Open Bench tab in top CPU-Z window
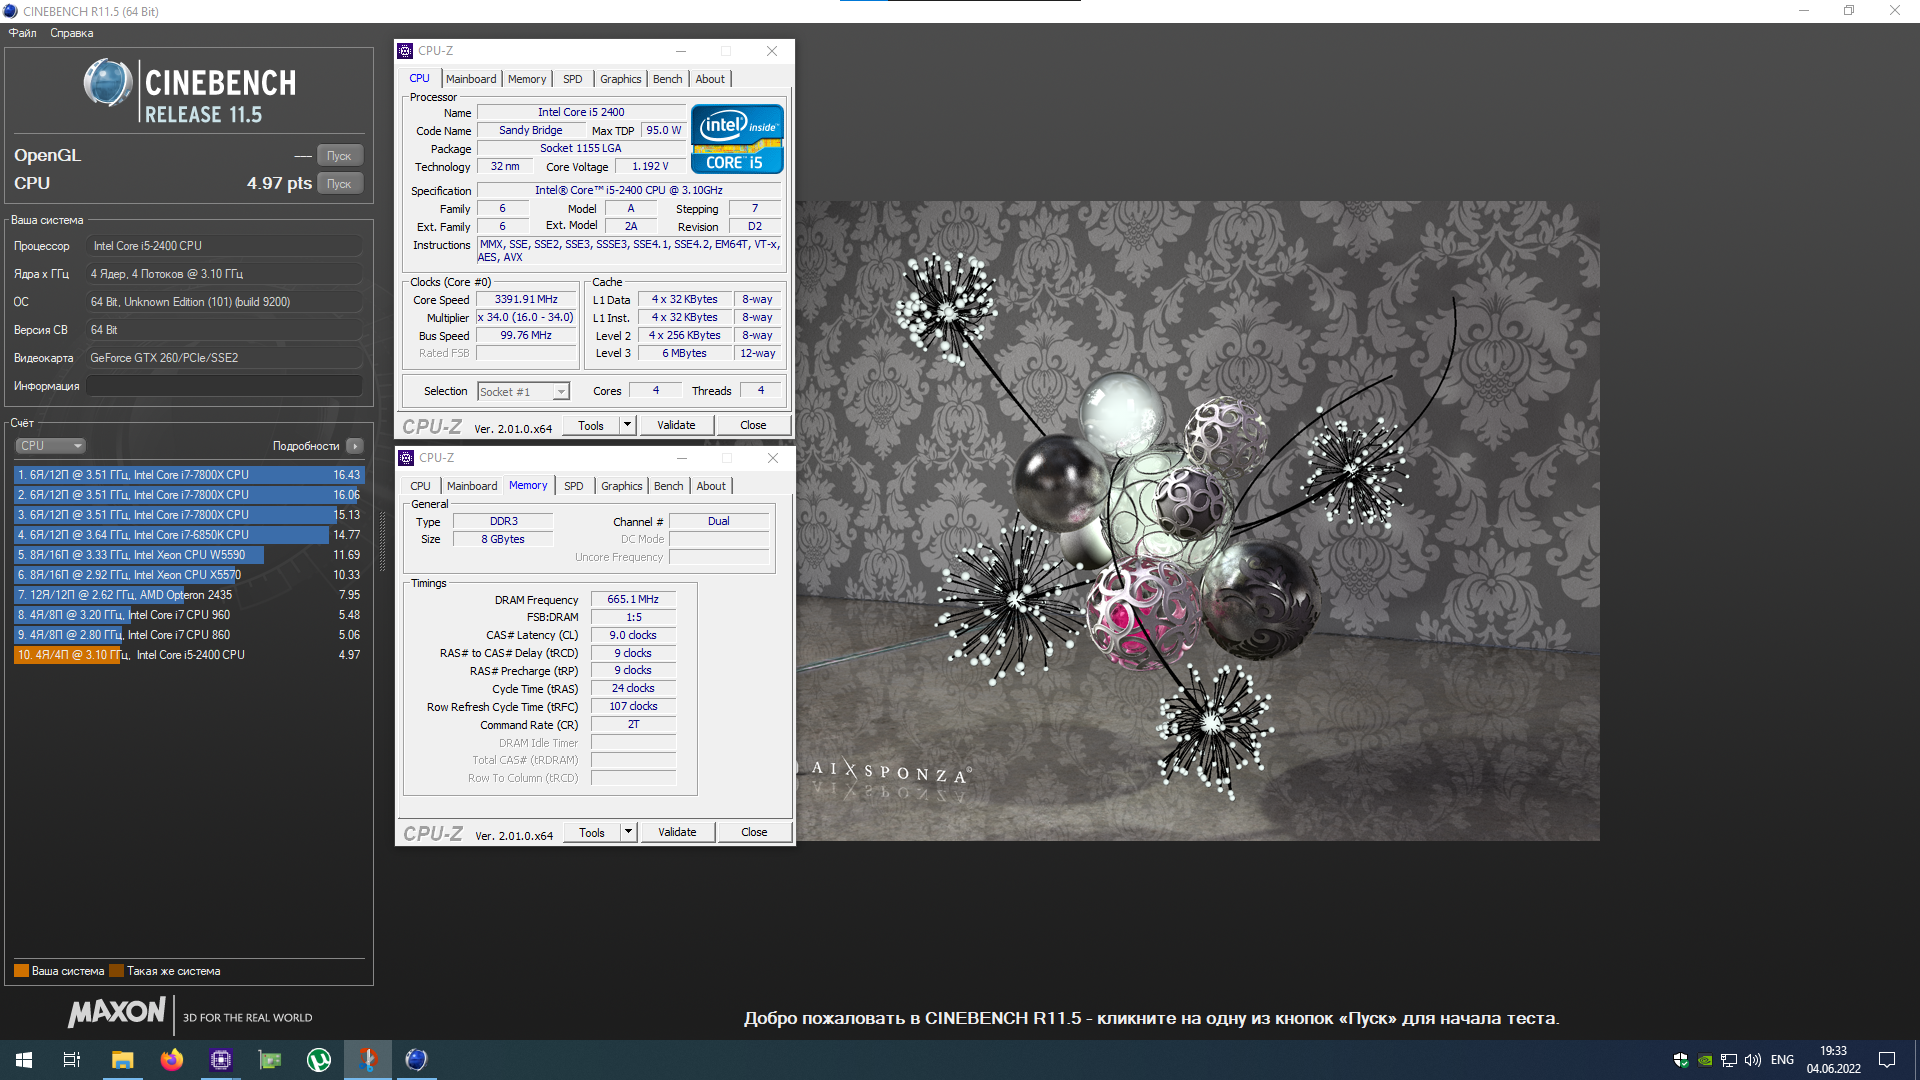 668,79
